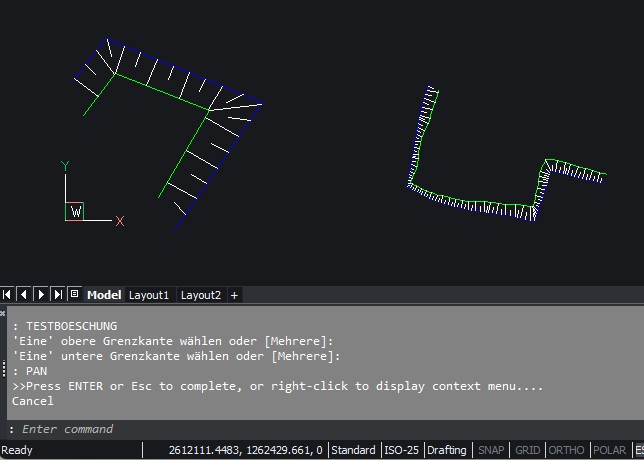Click the Cancel line in command history

[33, 401]
